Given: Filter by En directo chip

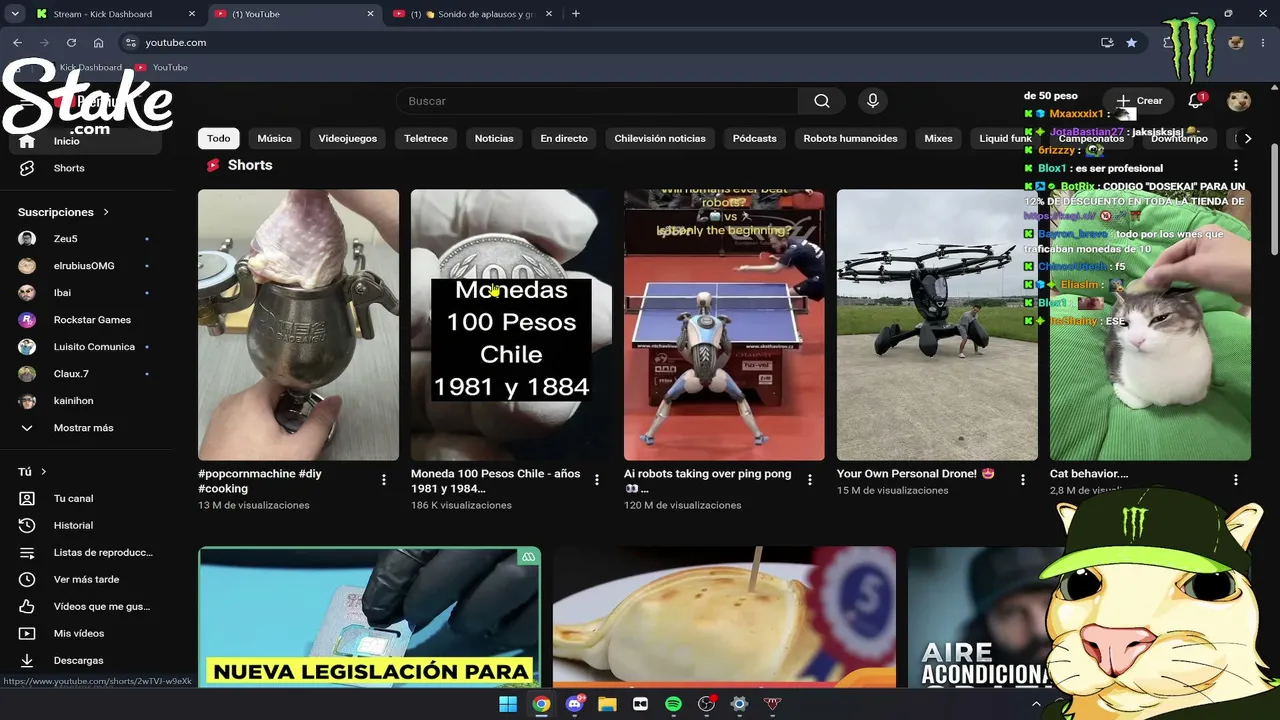Looking at the screenshot, I should point(564,138).
